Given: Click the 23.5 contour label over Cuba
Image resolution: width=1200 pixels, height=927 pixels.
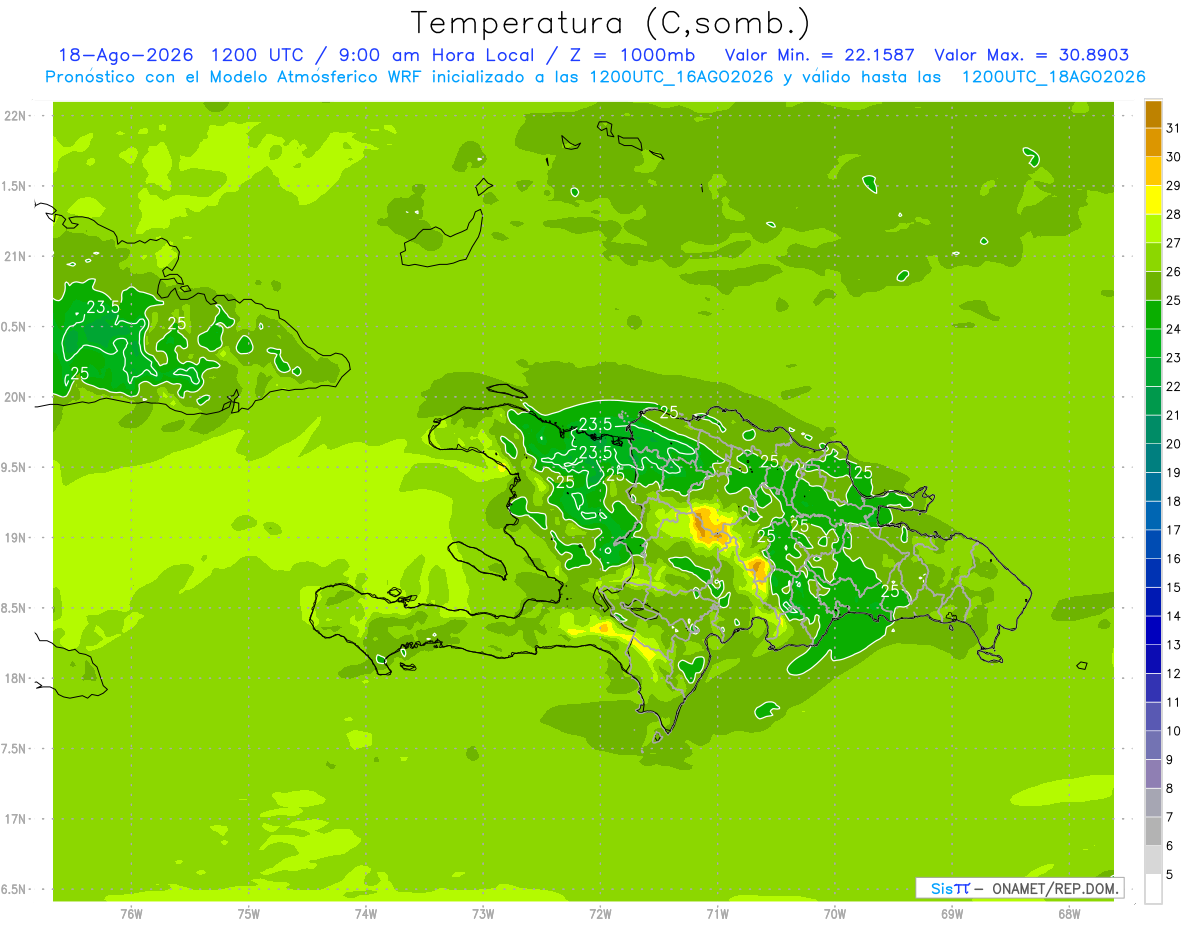Looking at the screenshot, I should (102, 307).
